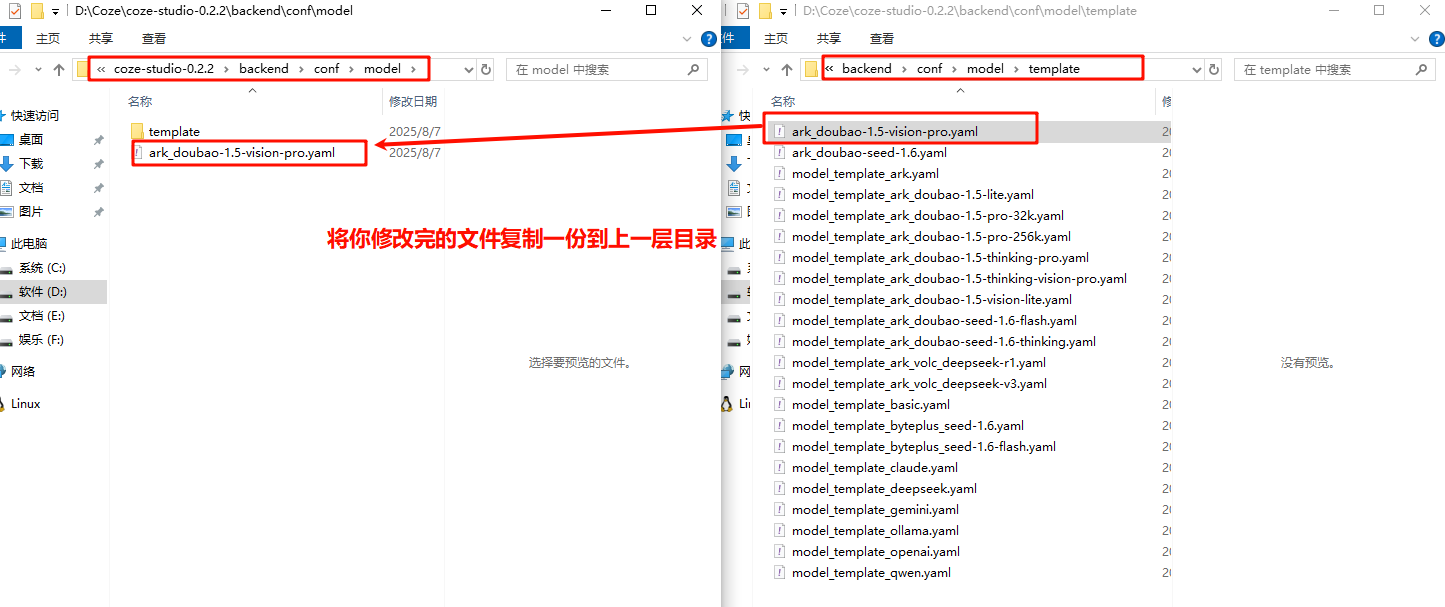Open help in the model window

click(710, 39)
